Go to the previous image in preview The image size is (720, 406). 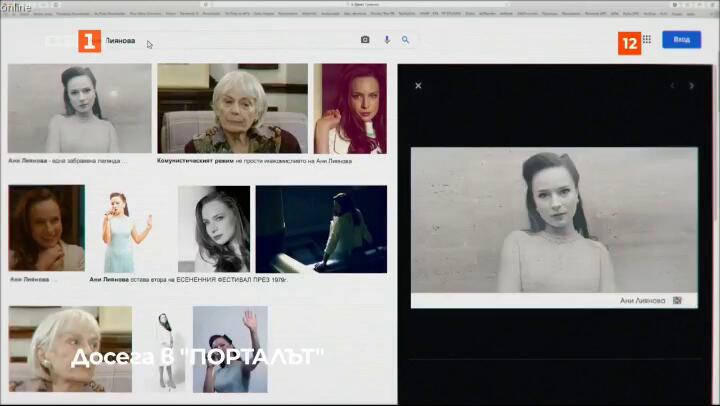672,86
